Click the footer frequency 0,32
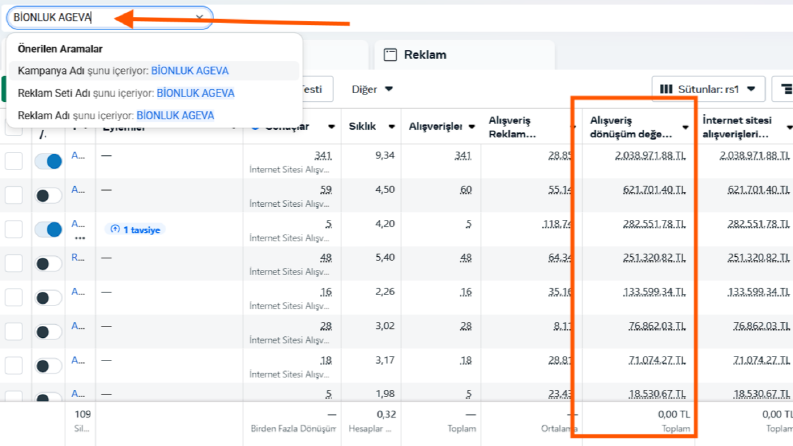793x446 pixels. pos(386,414)
